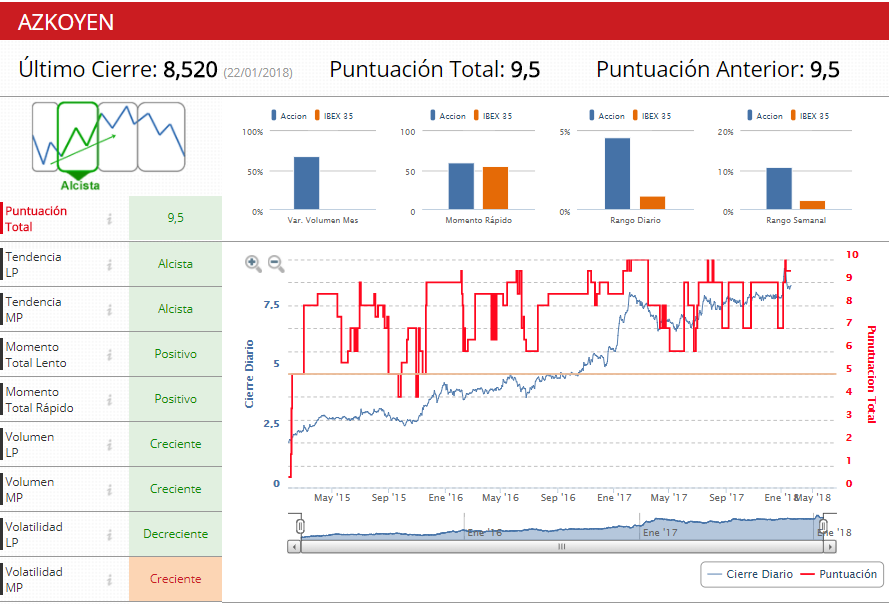This screenshot has width=891, height=604.
Task: Select Volatilidad LP value Decreciente
Action: [176, 534]
